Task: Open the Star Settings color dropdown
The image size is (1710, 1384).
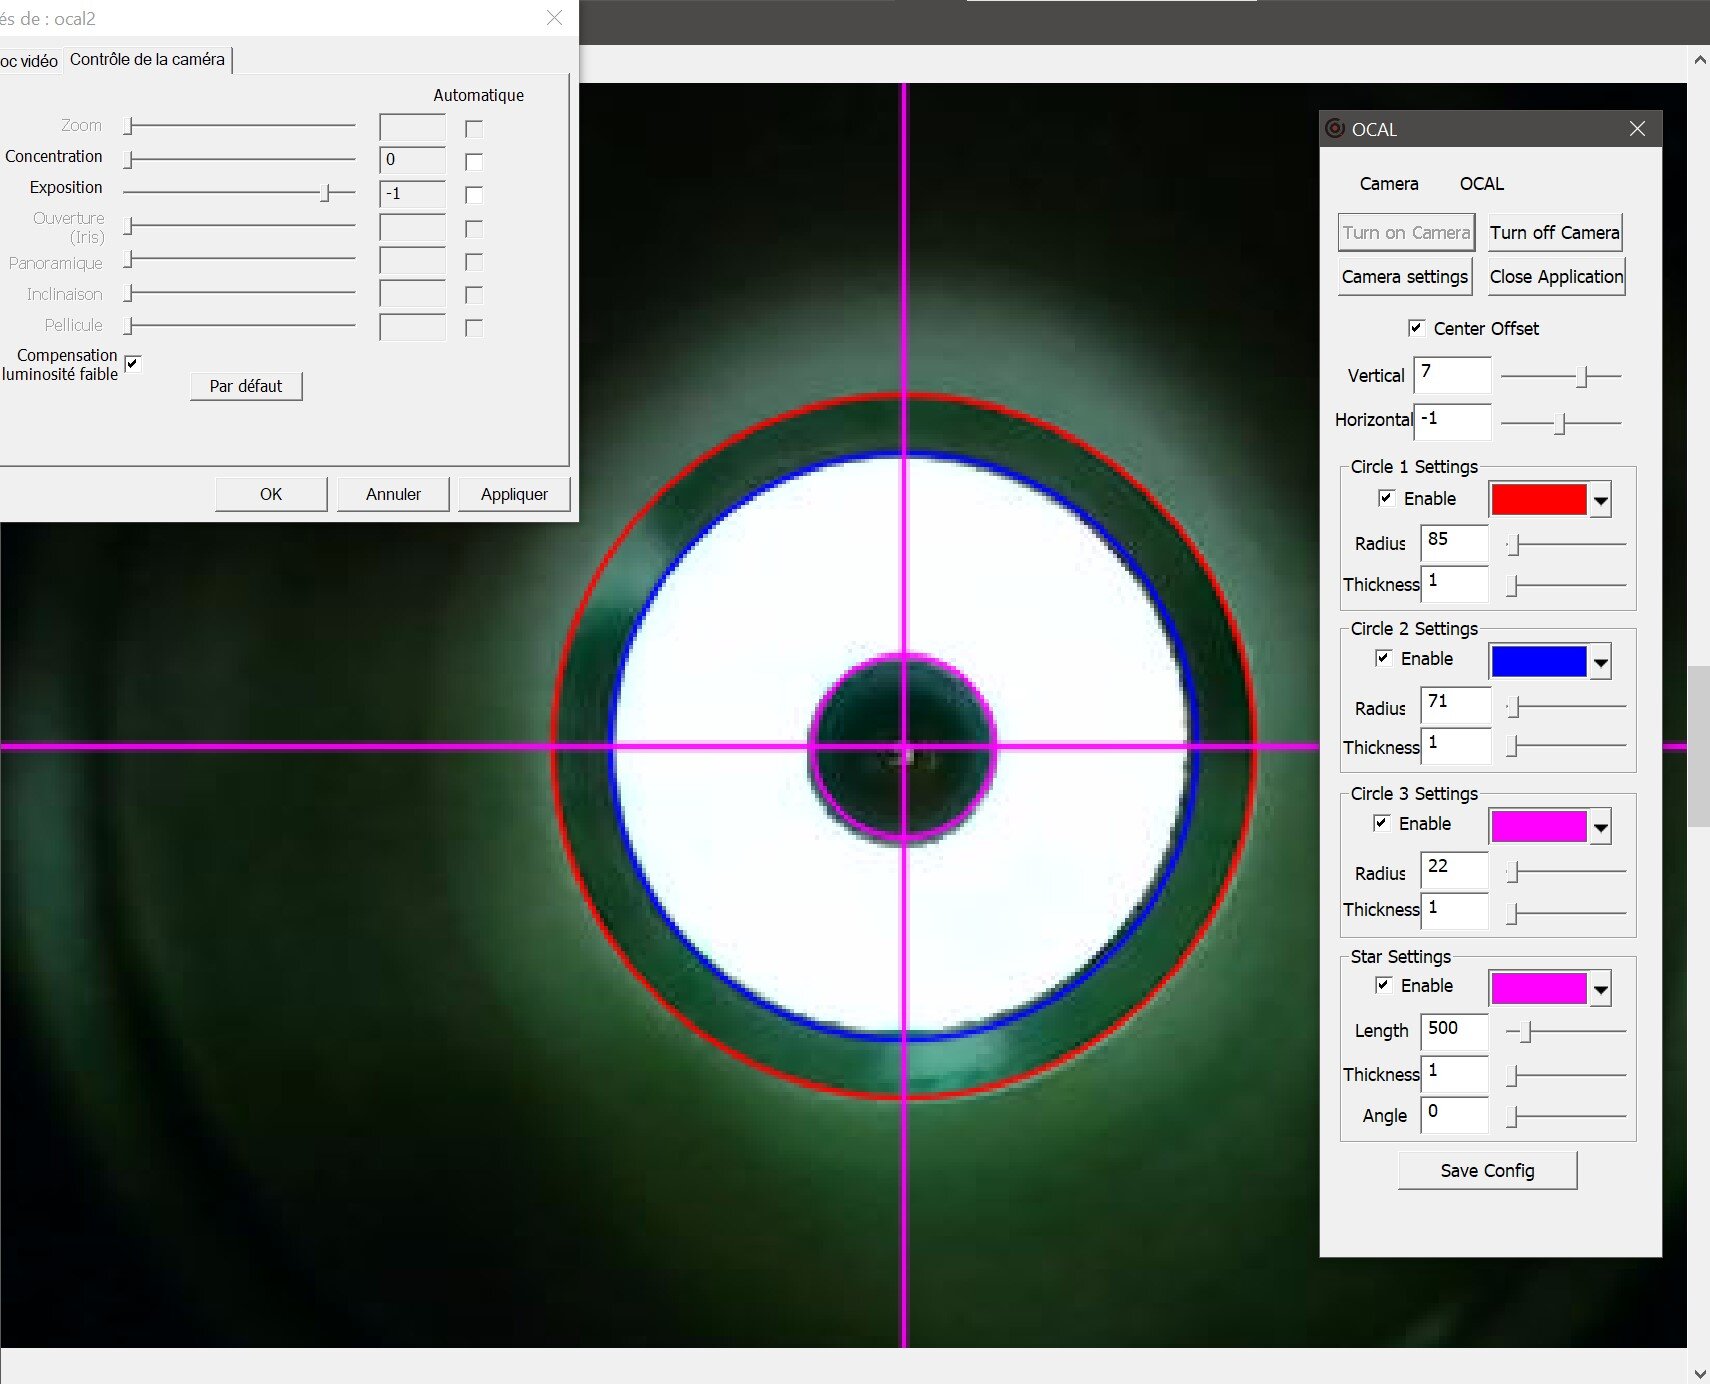Action: pos(1600,989)
